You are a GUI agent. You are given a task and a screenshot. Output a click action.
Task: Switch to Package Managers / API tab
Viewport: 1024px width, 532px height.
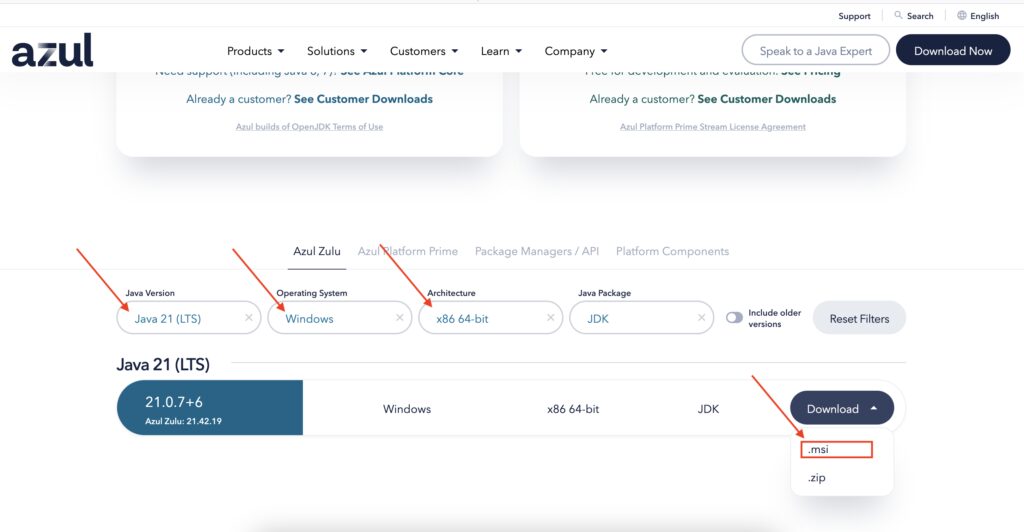coord(537,251)
